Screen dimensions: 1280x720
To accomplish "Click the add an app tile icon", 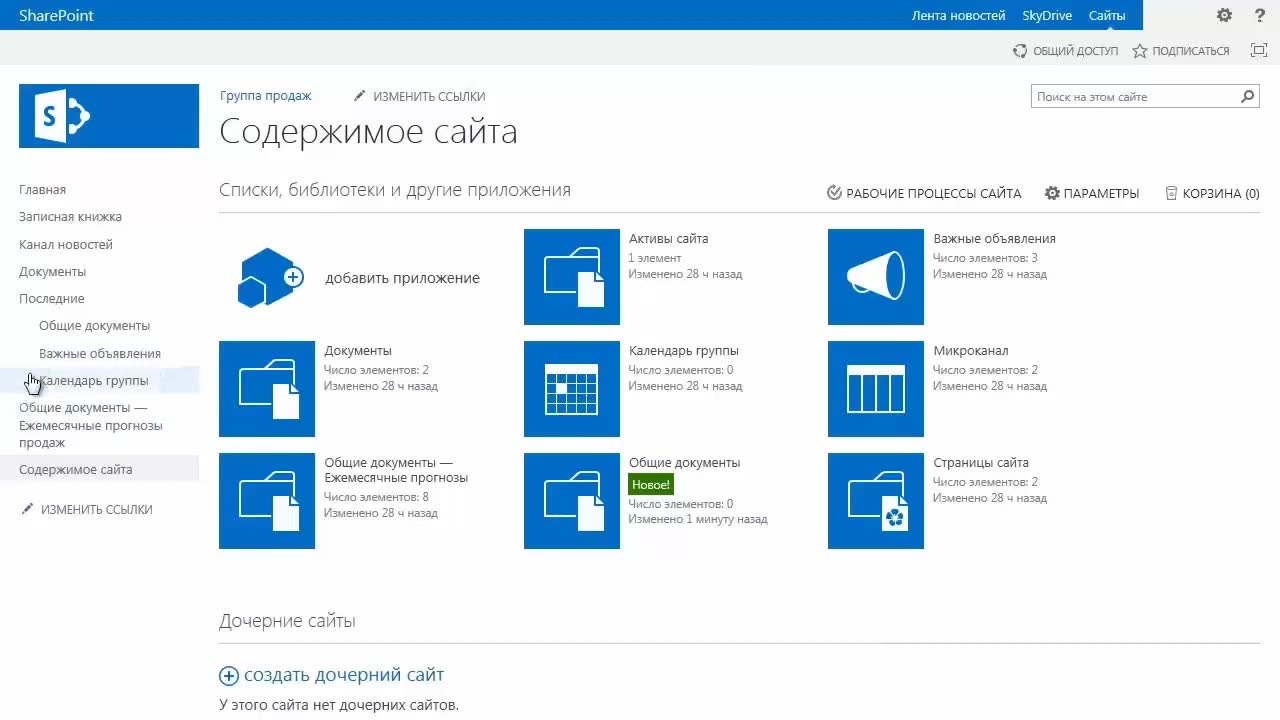I will click(270, 277).
